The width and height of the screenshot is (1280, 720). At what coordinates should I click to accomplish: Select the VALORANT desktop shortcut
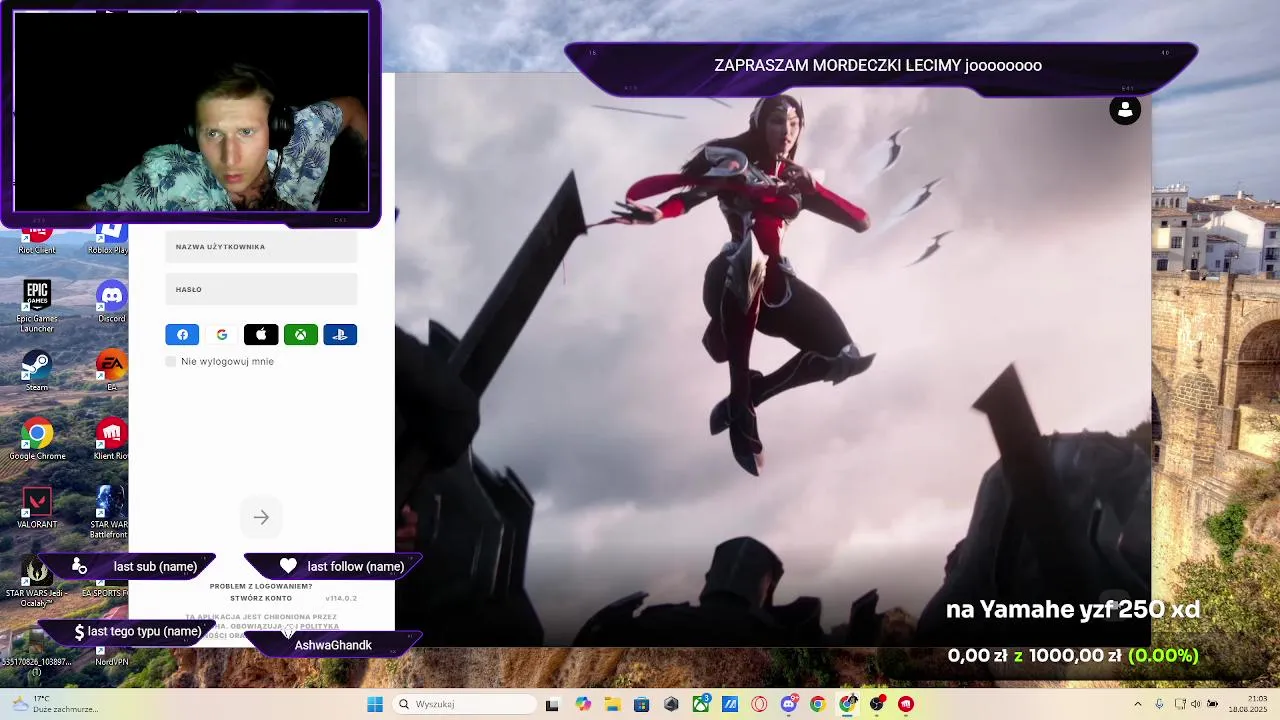(37, 508)
